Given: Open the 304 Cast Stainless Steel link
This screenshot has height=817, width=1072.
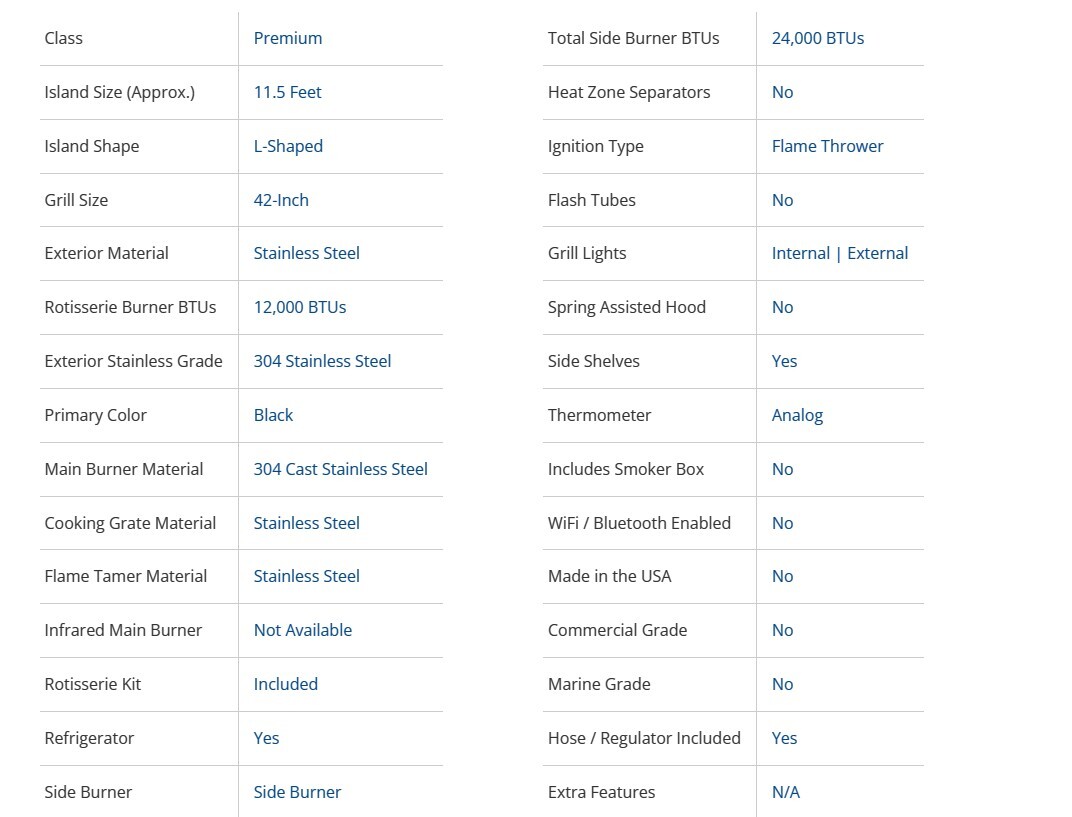Looking at the screenshot, I should click(x=340, y=469).
